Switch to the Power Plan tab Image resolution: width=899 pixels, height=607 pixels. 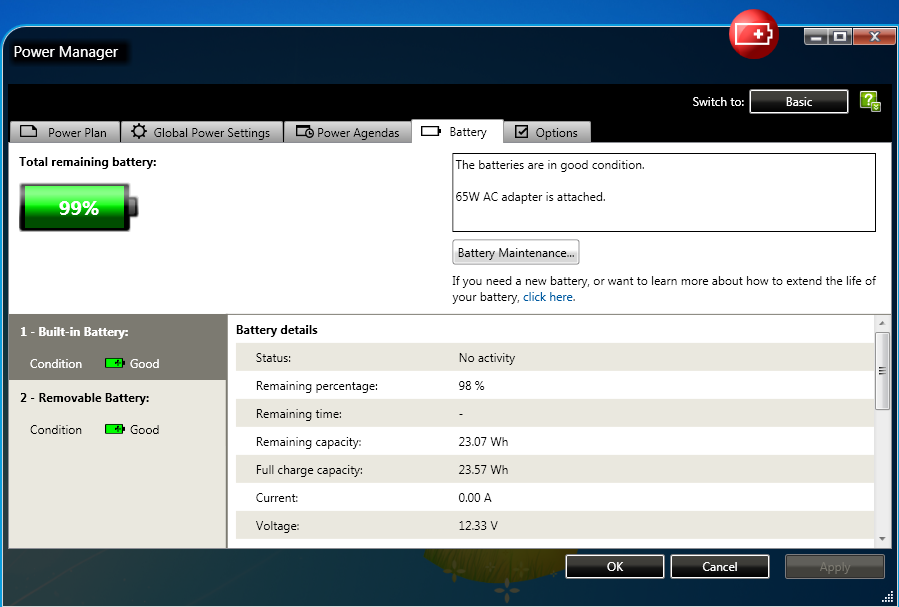(65, 132)
